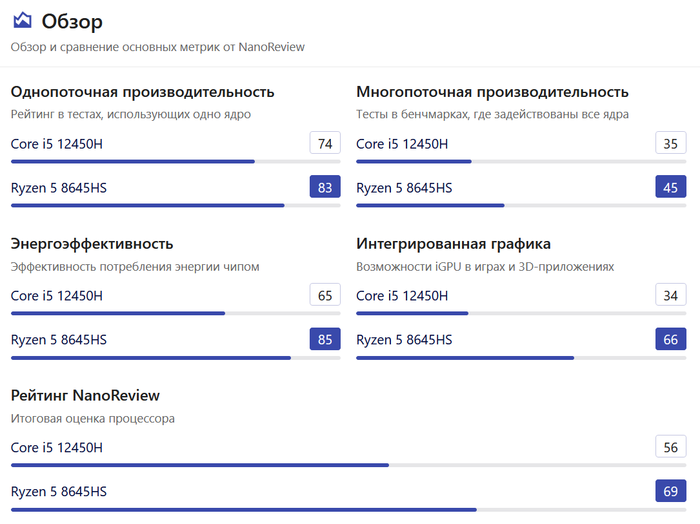This screenshot has height=524, width=700.
Task: Click NanoReview rating score 56 badge
Action: coord(670,448)
